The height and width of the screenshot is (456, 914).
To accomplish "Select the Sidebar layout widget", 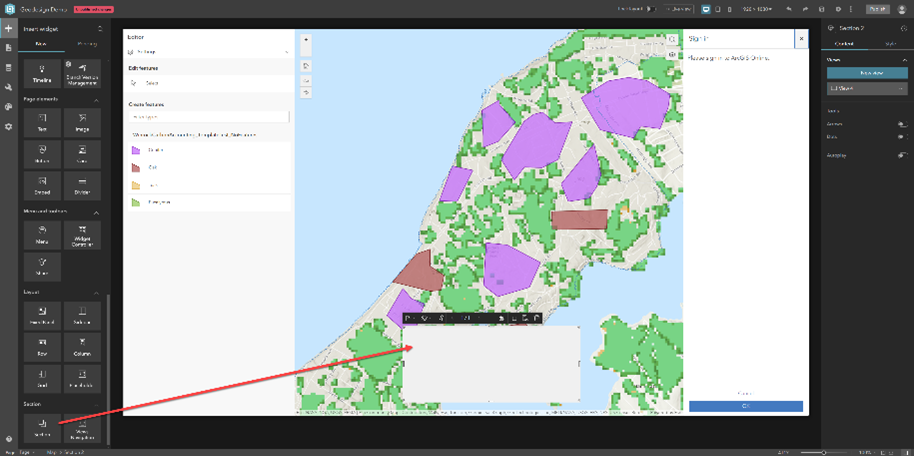I will (x=82, y=315).
